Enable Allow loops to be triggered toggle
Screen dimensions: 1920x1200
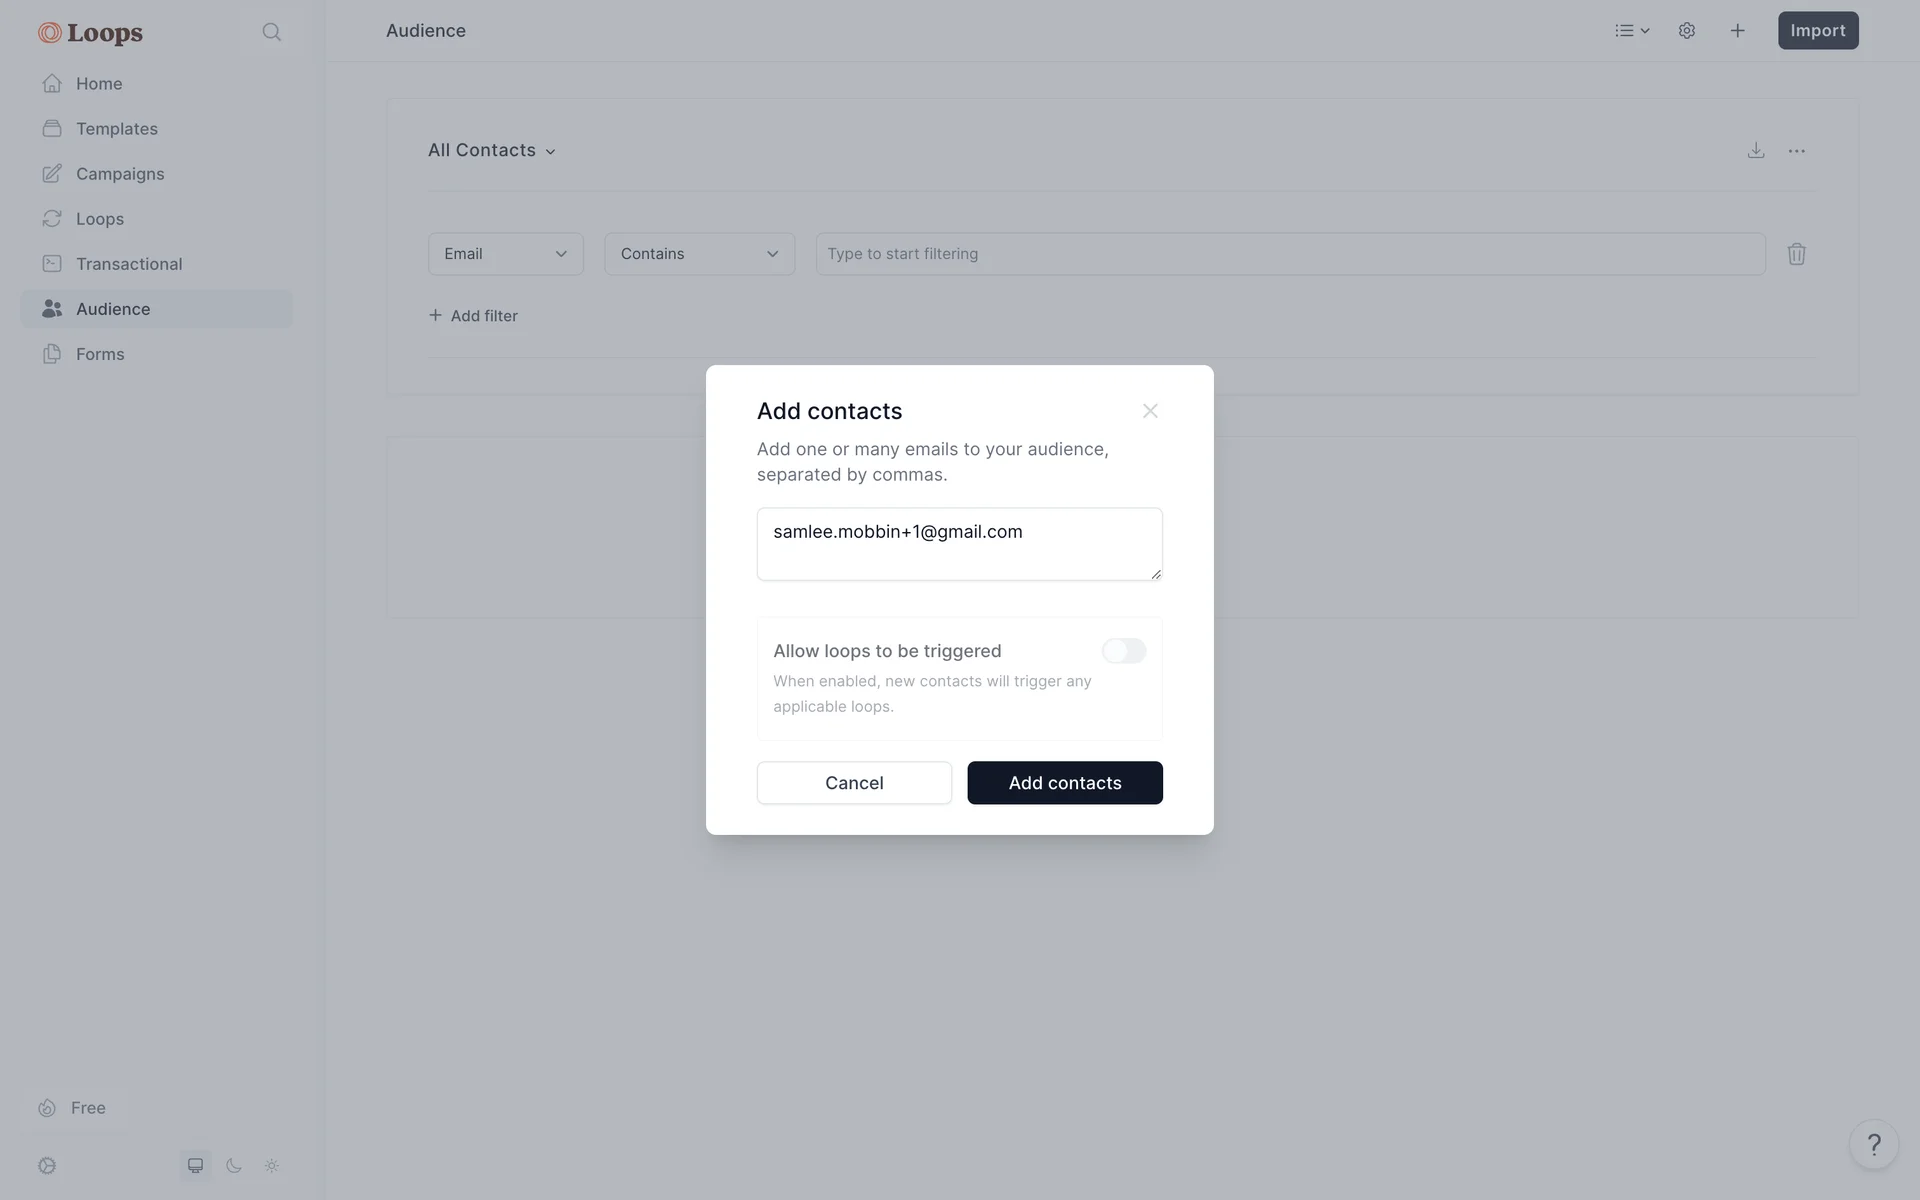1124,651
